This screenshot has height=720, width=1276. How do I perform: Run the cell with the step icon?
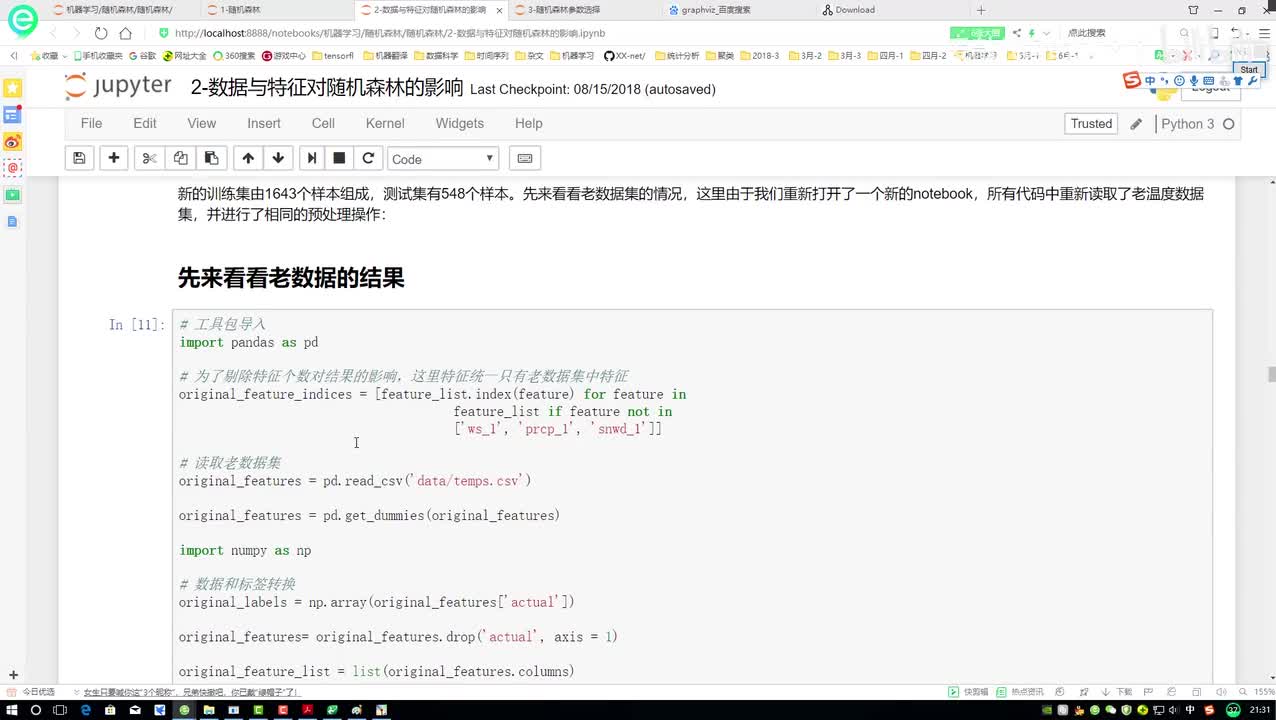312,158
